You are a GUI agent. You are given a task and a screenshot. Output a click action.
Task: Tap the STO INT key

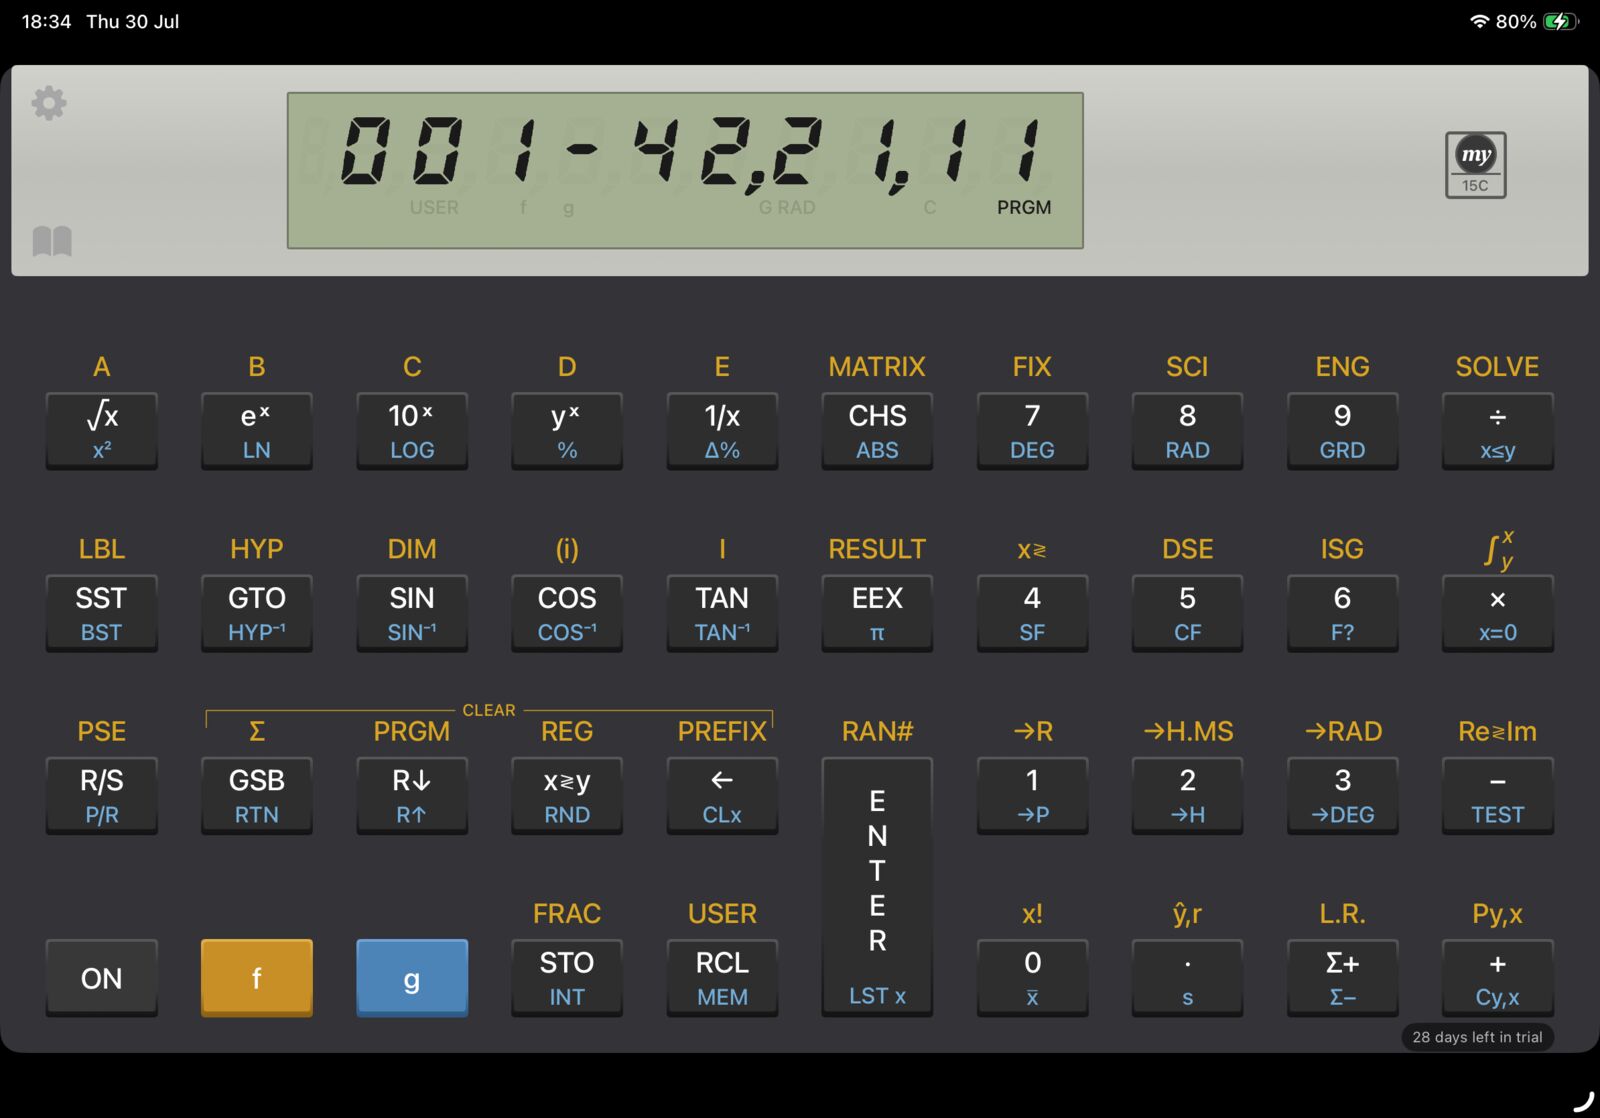click(x=567, y=978)
